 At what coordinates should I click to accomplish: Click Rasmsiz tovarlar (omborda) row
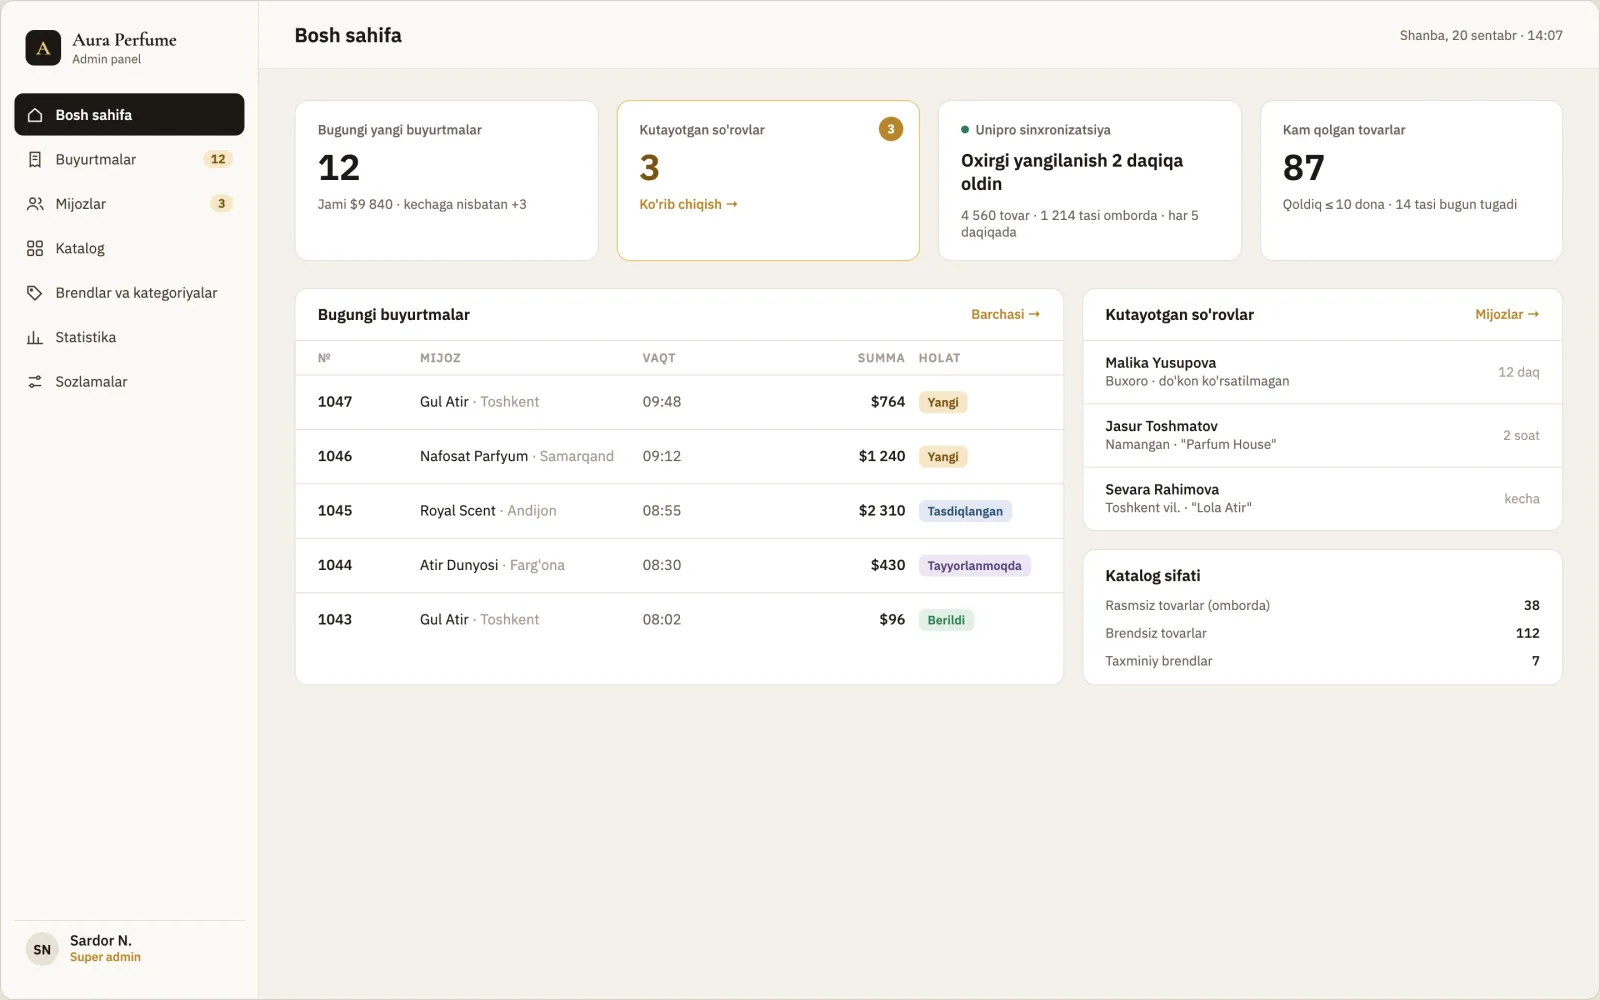1322,605
